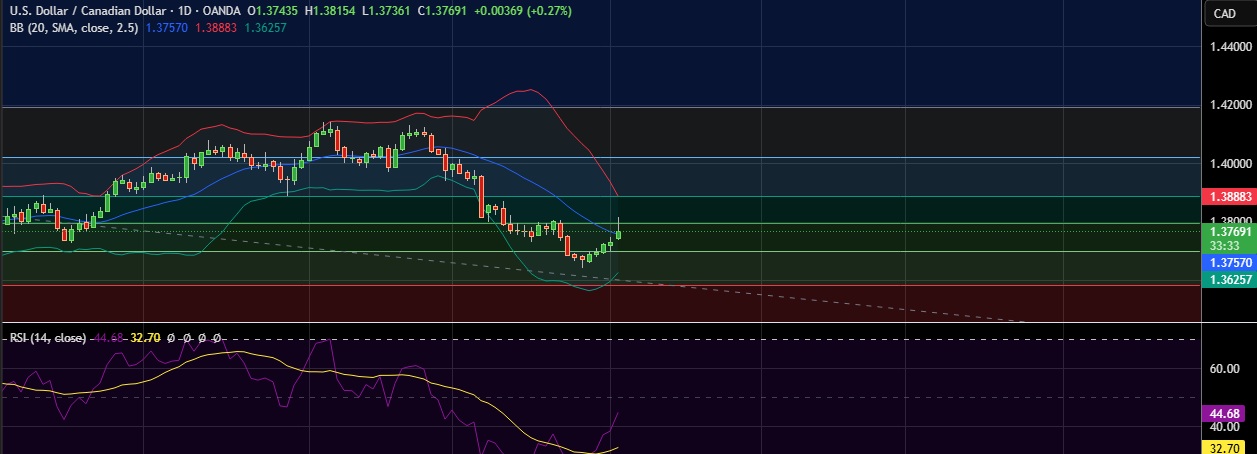The height and width of the screenshot is (454, 1257).
Task: Click the green 1.37691 last price label
Action: 1228,230
